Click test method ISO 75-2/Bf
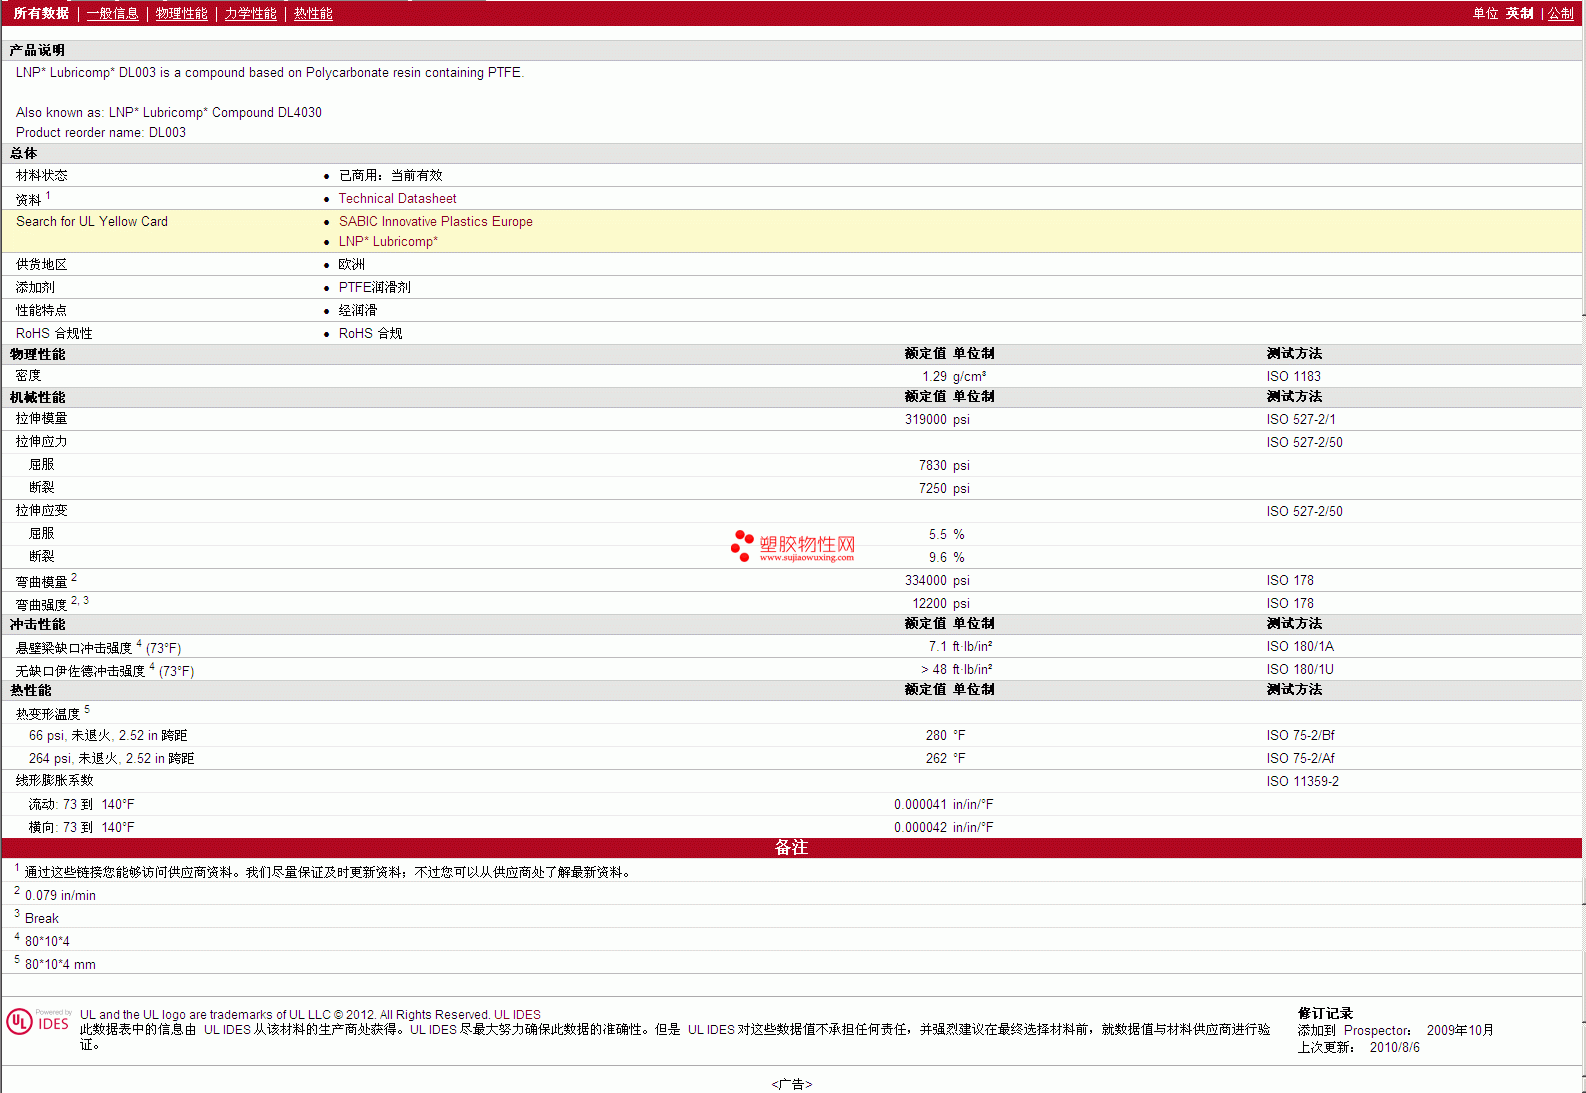Viewport: 1586px width, 1093px height. (x=1300, y=735)
